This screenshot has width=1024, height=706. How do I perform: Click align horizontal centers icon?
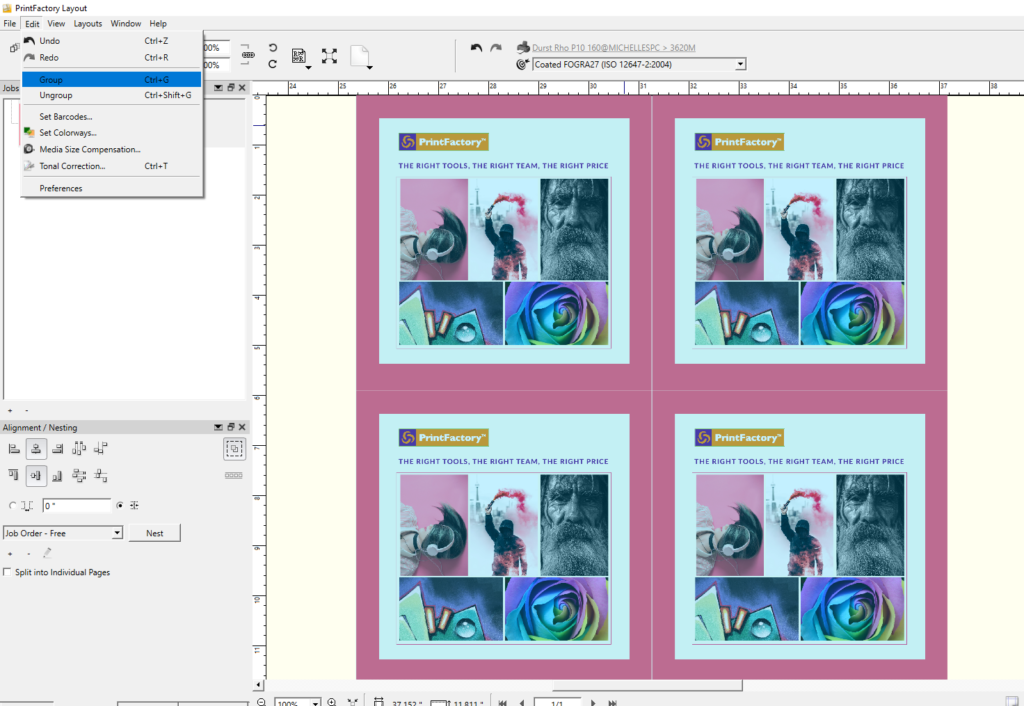click(36, 449)
